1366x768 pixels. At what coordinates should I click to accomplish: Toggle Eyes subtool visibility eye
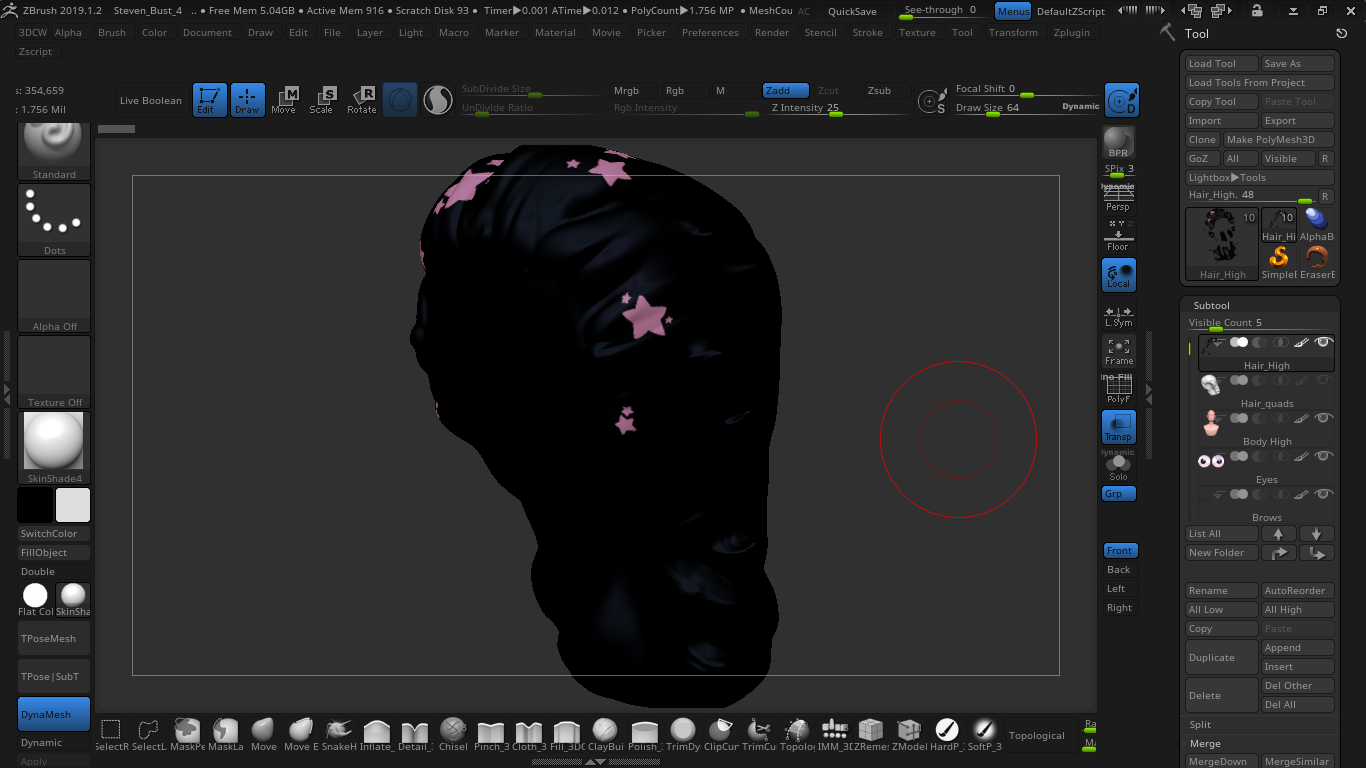[1324, 456]
